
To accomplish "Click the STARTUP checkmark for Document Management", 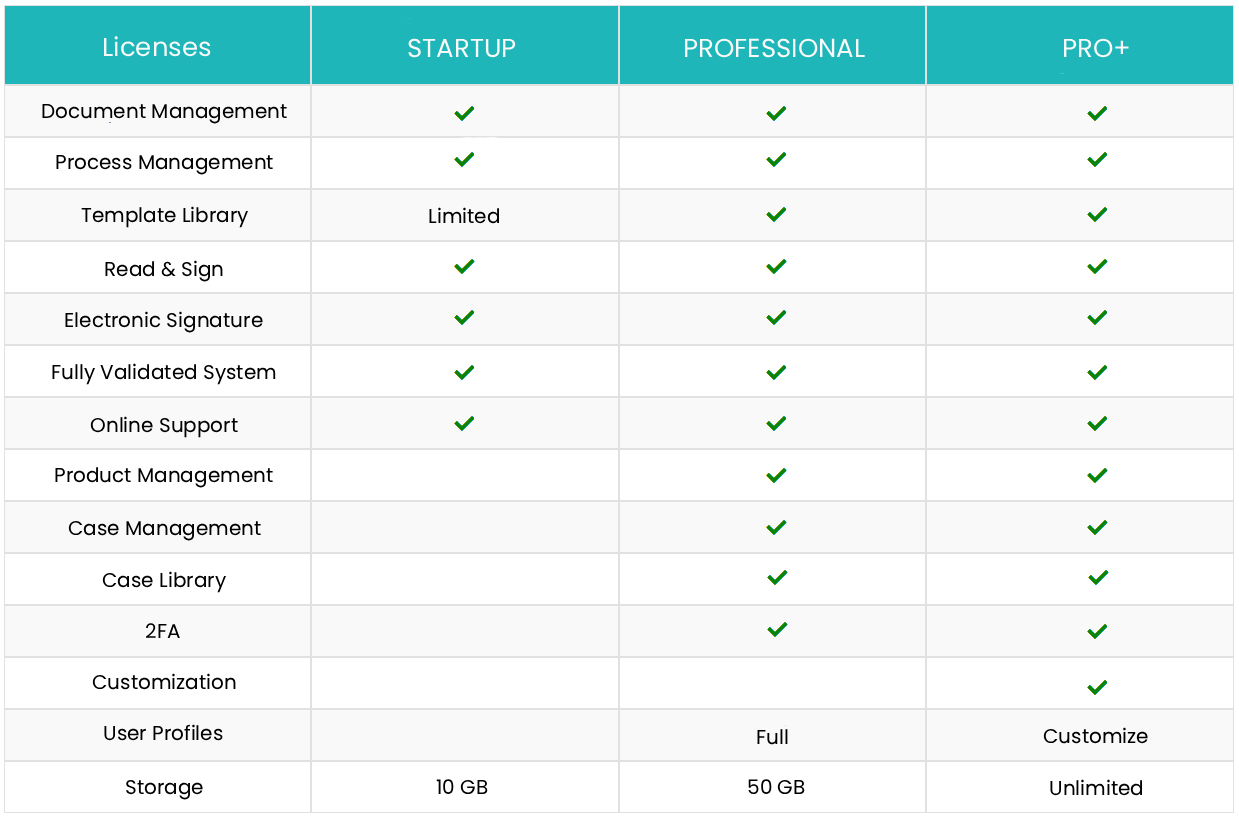I will [464, 113].
